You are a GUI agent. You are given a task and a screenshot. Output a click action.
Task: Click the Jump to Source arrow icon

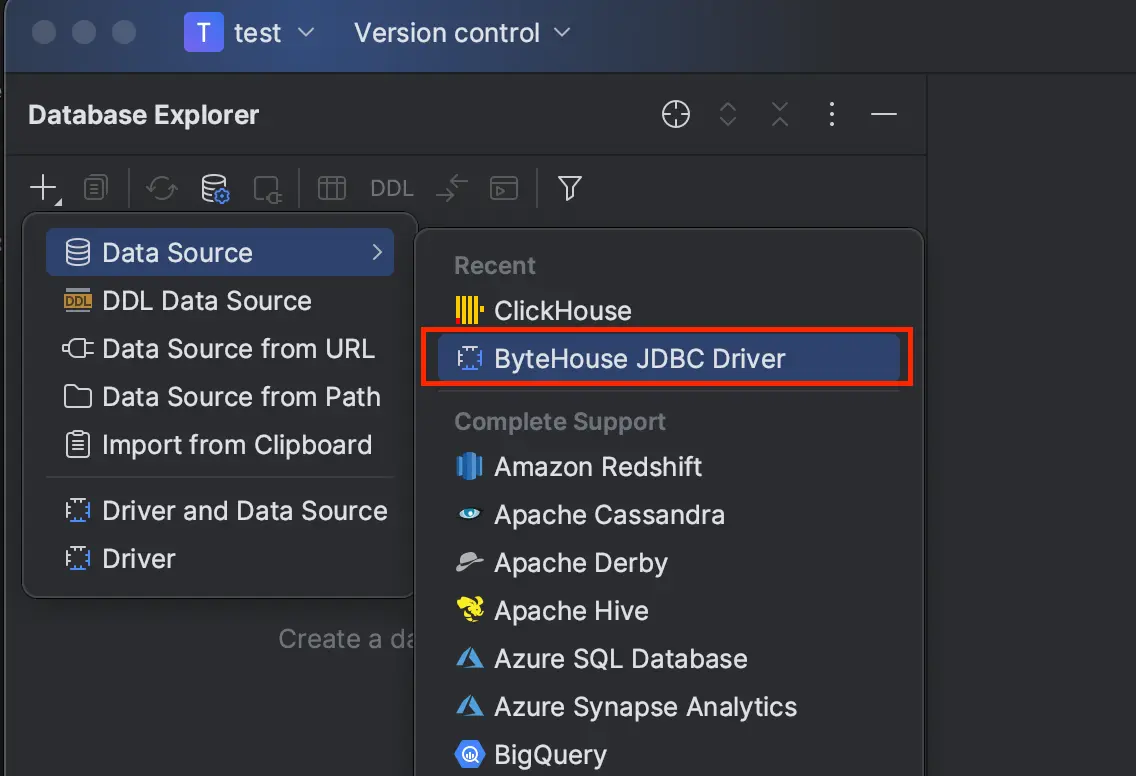452,188
